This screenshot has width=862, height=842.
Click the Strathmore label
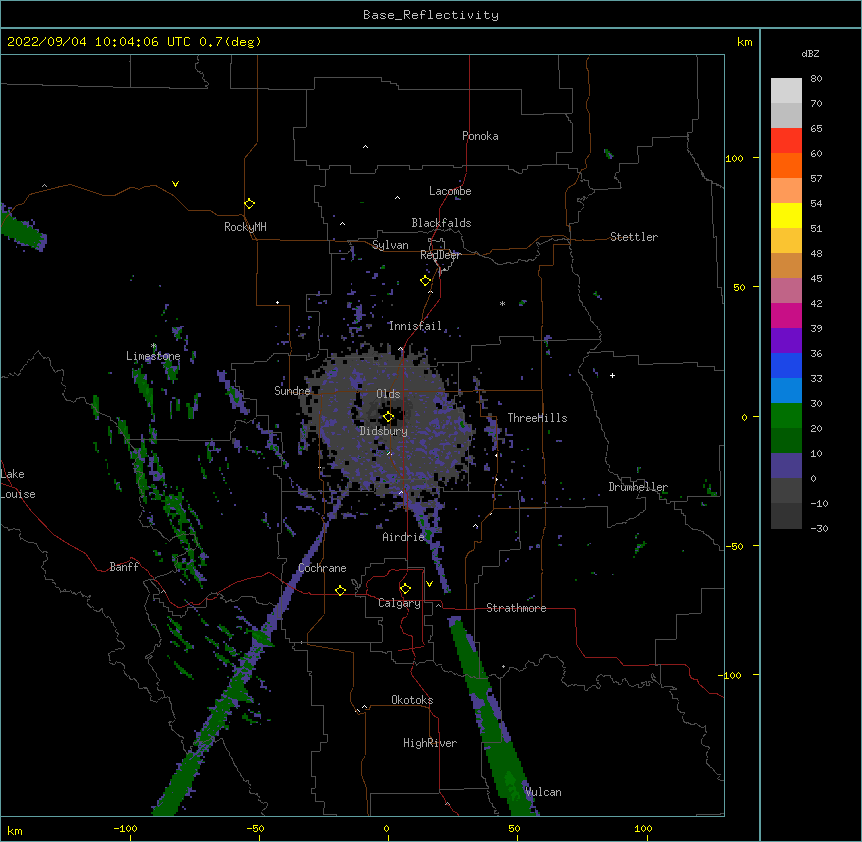click(516, 608)
